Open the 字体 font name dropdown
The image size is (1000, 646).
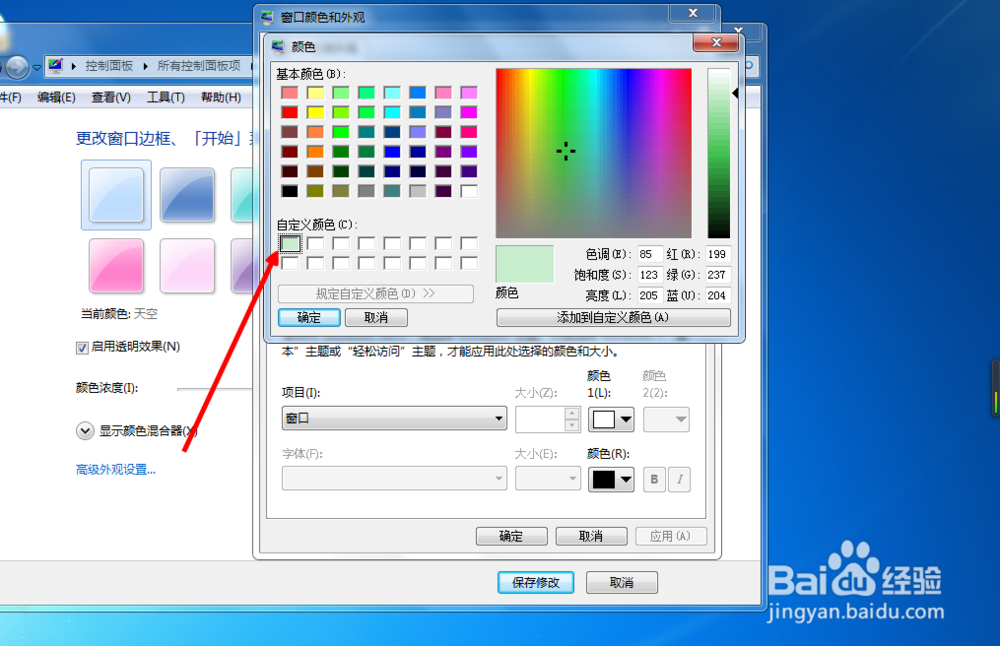coord(394,478)
